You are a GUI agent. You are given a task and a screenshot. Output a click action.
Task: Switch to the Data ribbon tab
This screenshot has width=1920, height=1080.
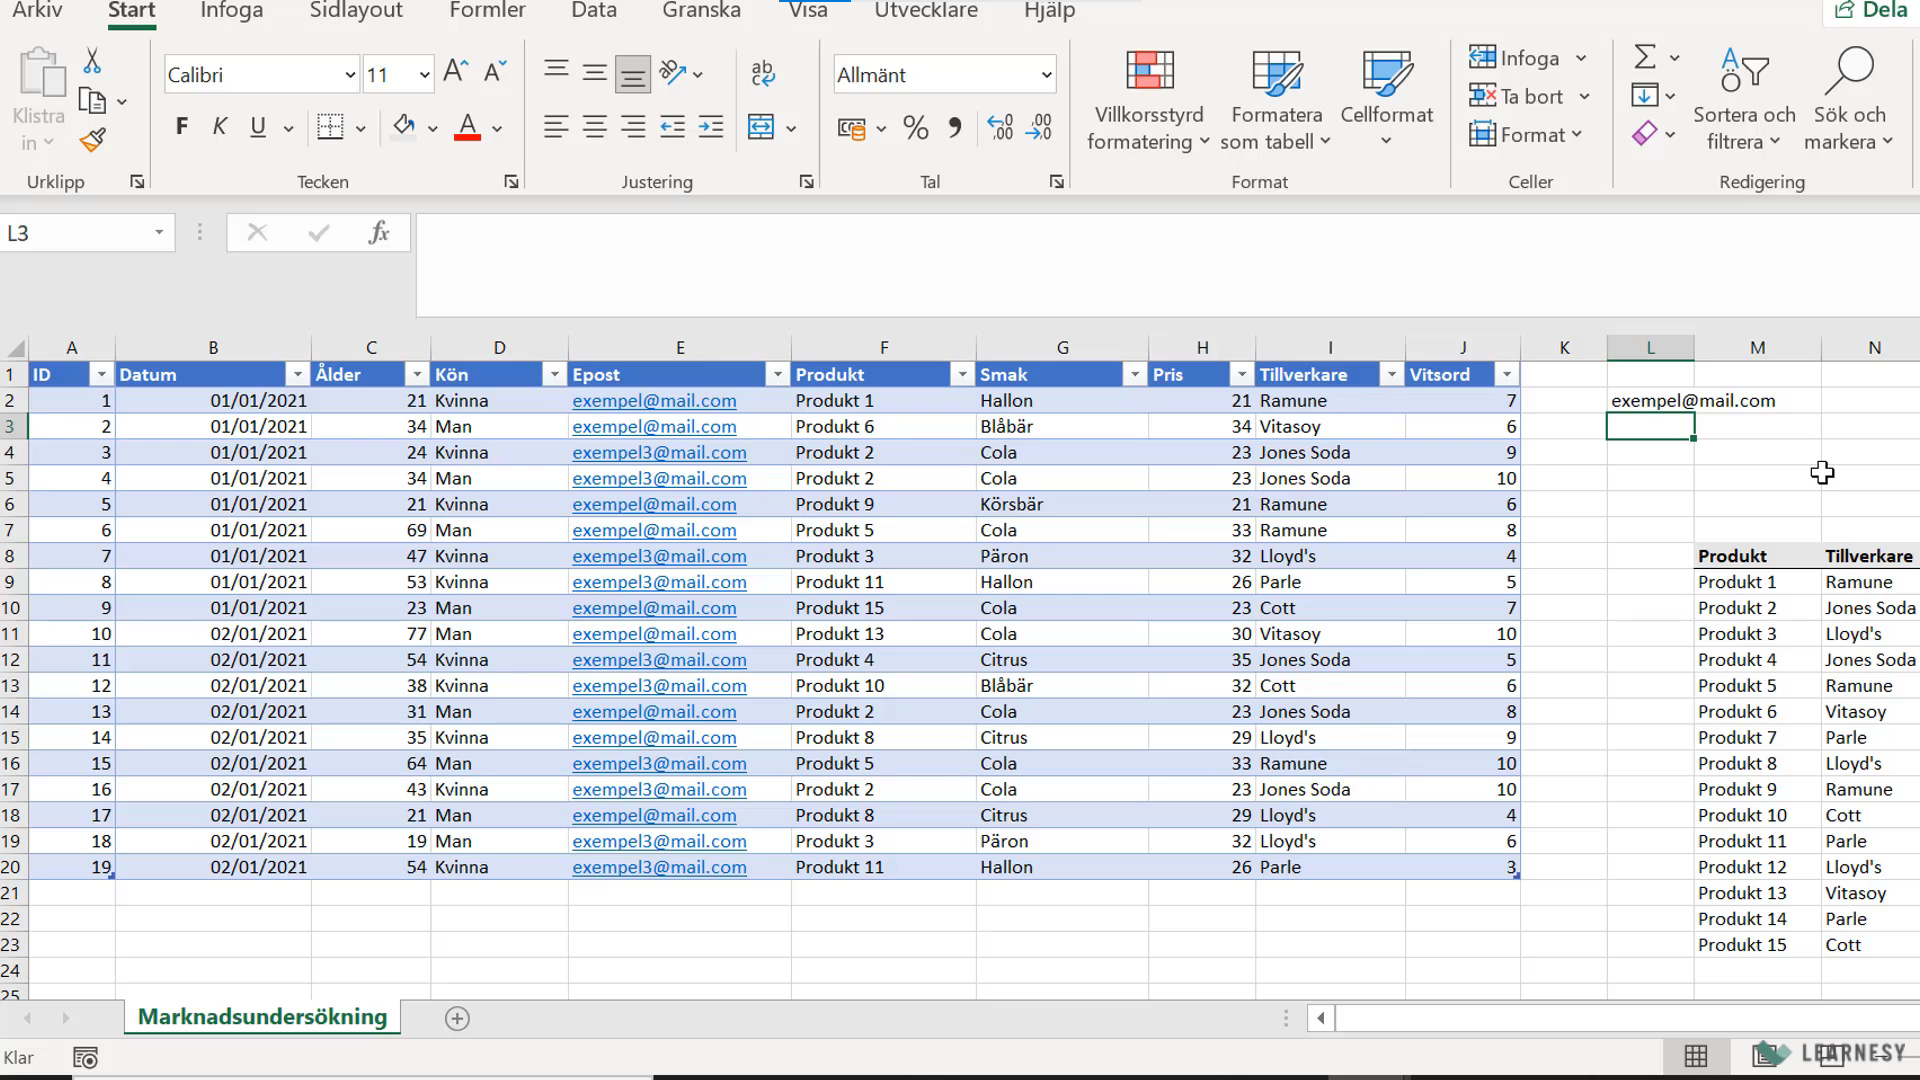pos(594,11)
